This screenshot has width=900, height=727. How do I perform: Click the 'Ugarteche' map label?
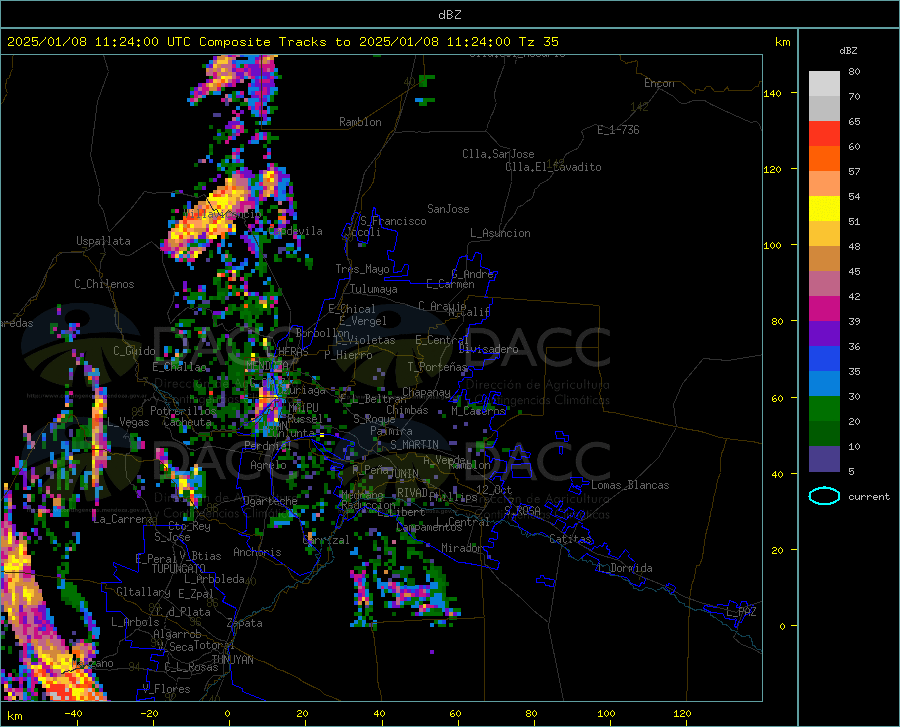coord(270,501)
